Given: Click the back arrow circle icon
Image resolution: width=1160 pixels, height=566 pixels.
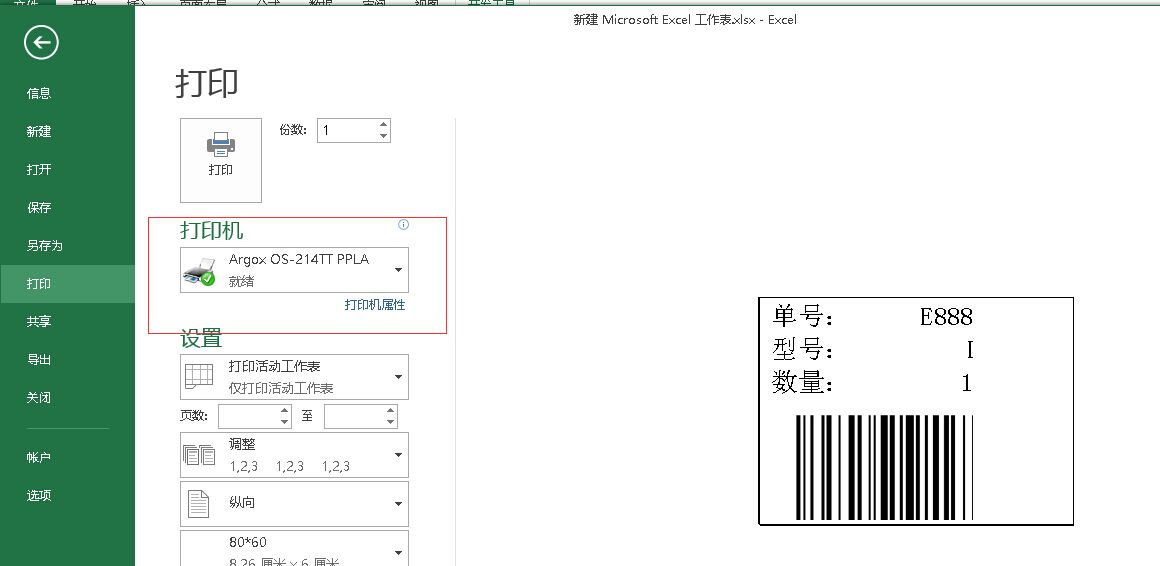Looking at the screenshot, I should point(41,42).
